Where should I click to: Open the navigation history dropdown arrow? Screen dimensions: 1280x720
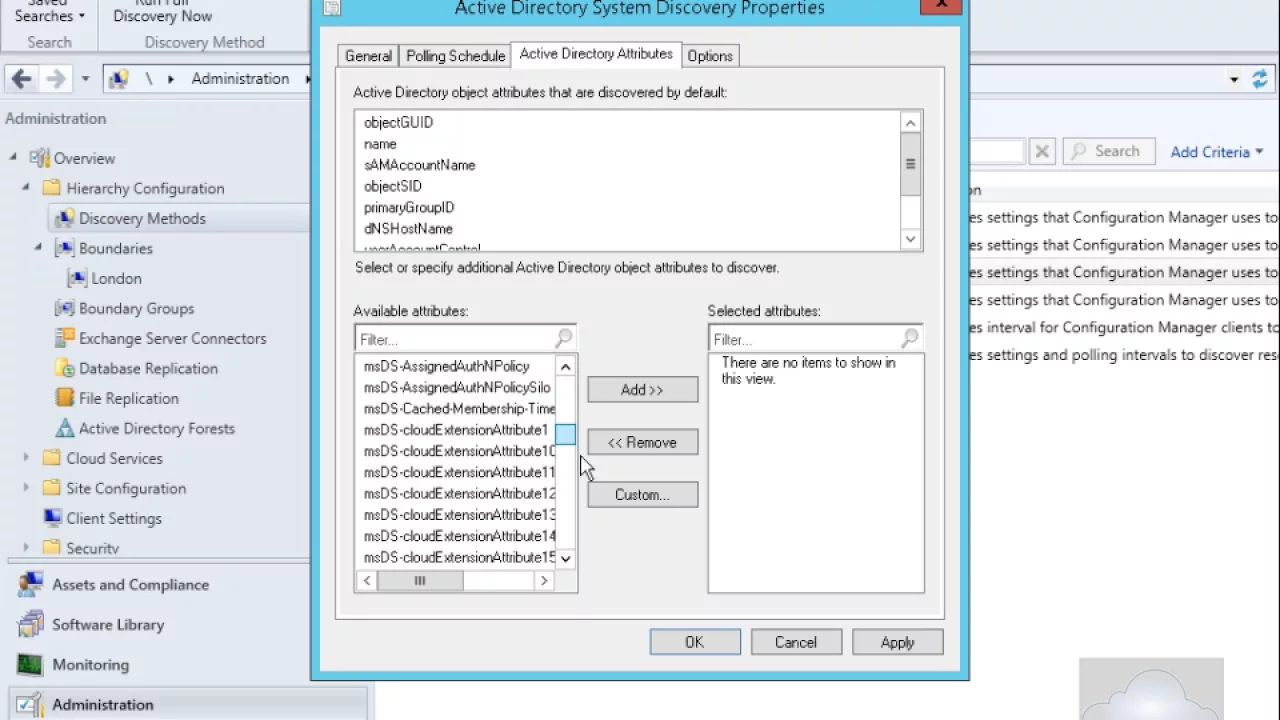pos(85,79)
